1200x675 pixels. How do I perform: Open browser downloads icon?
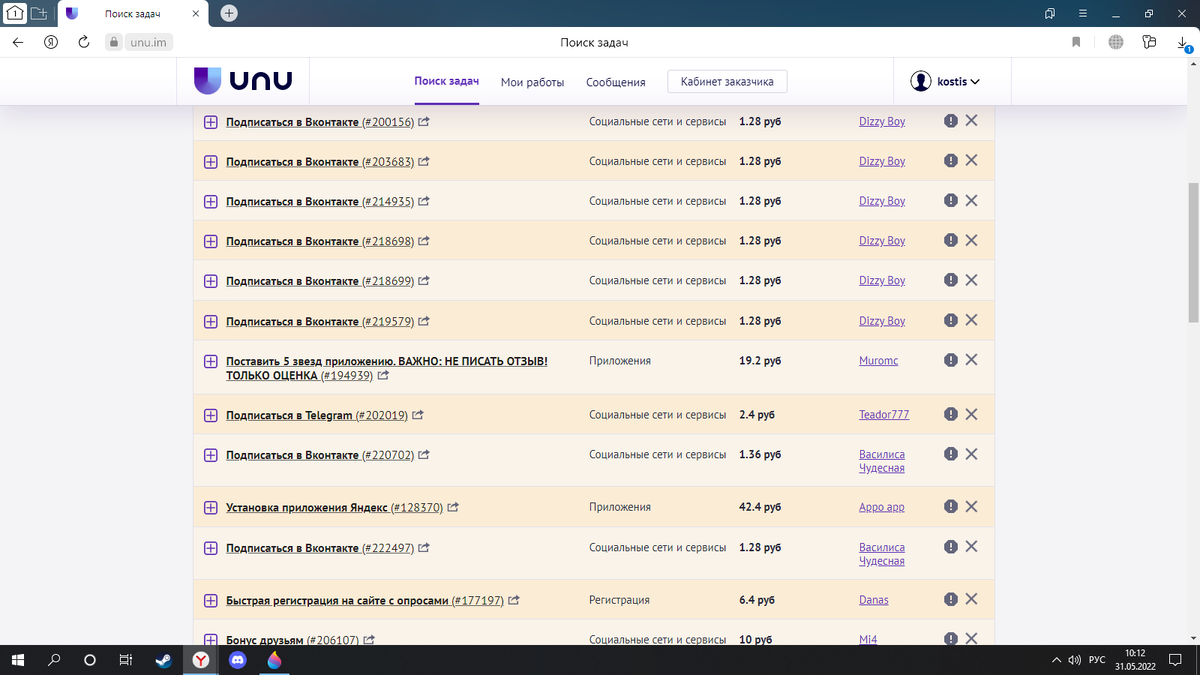point(1183,42)
